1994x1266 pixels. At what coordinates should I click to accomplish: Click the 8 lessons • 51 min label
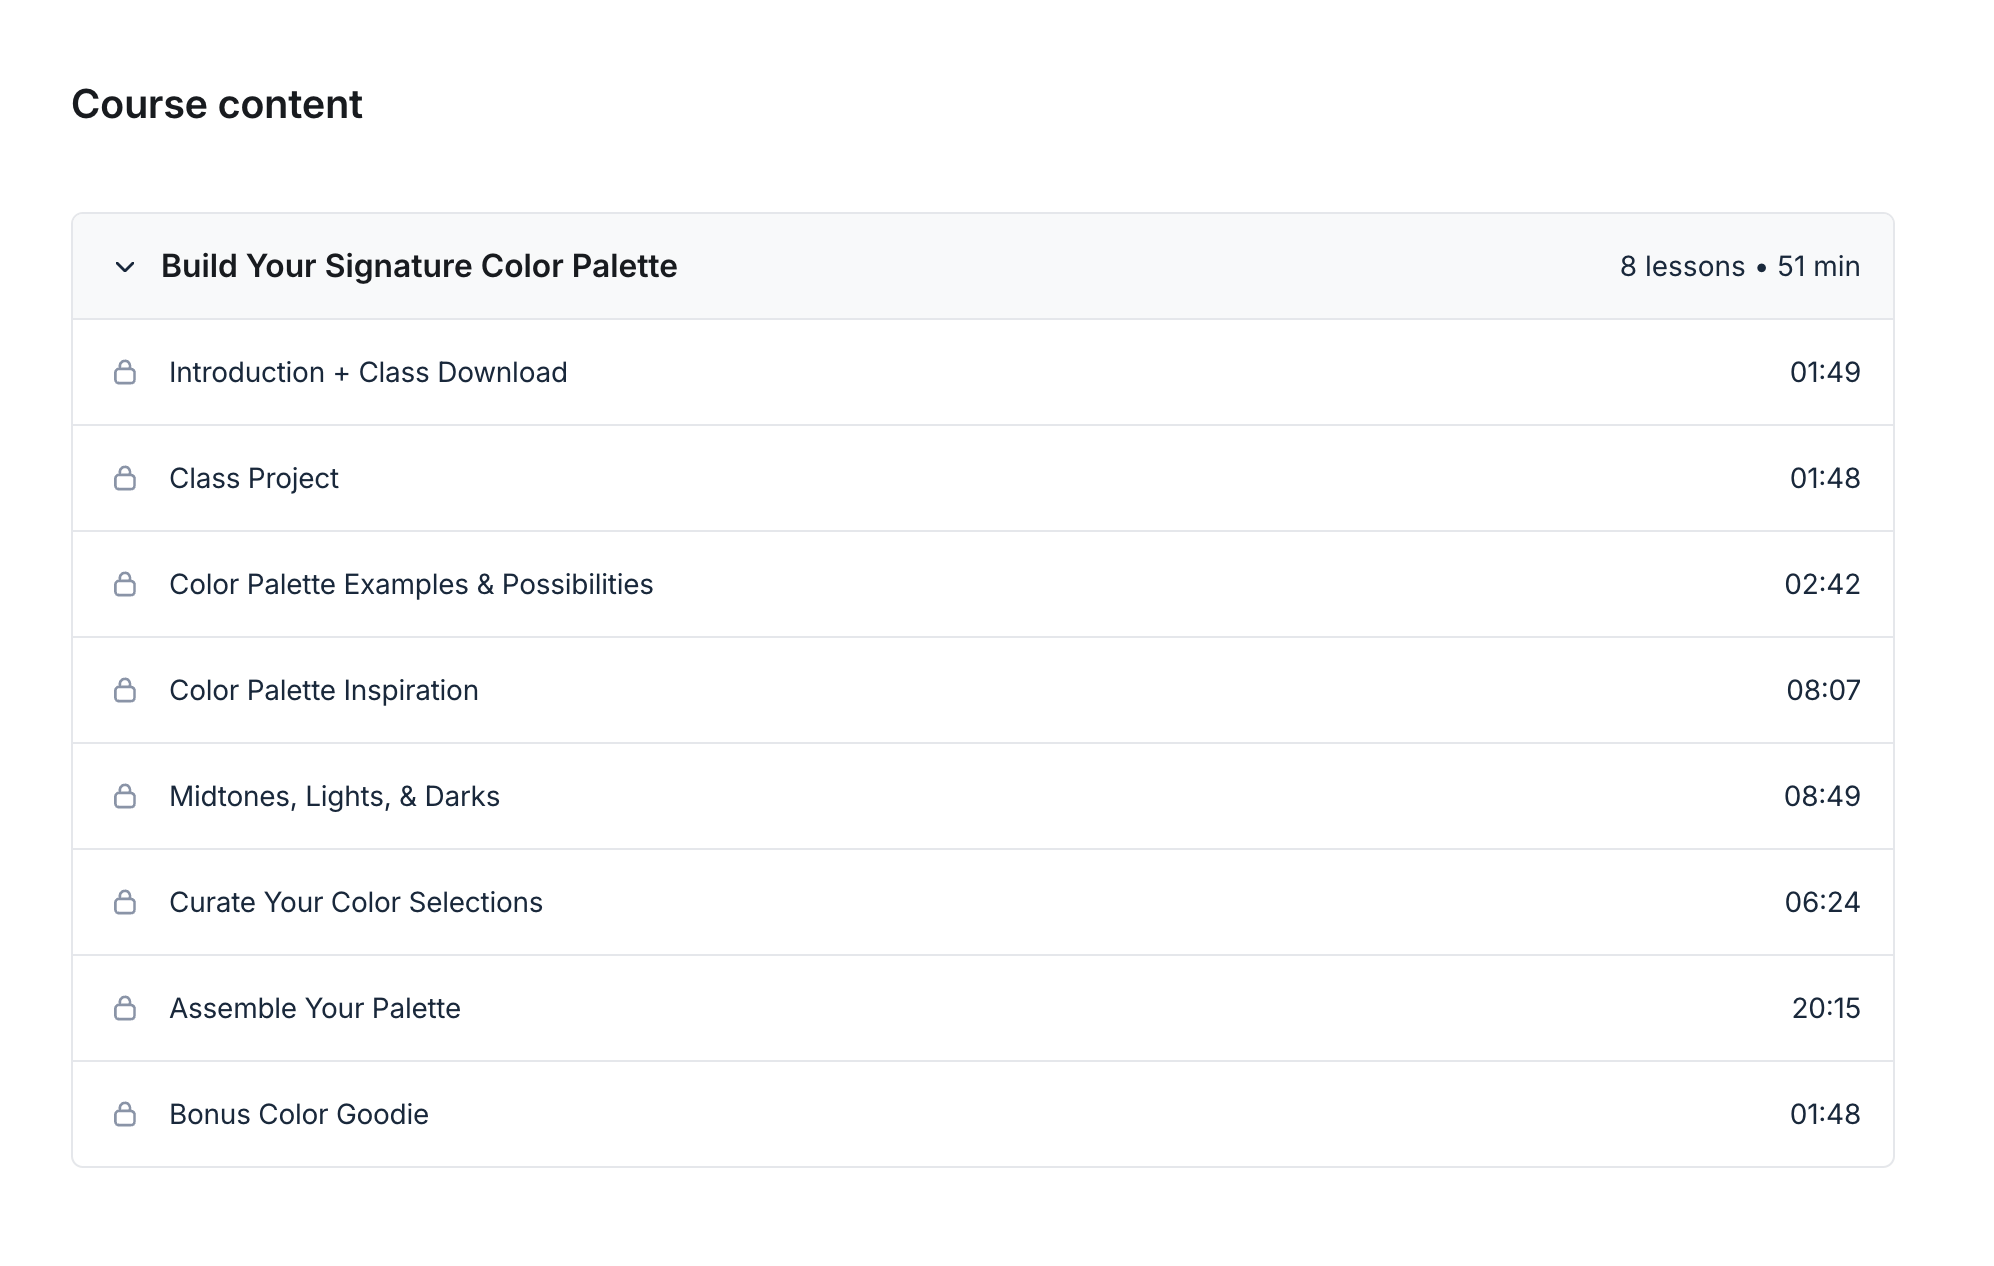(x=1740, y=266)
